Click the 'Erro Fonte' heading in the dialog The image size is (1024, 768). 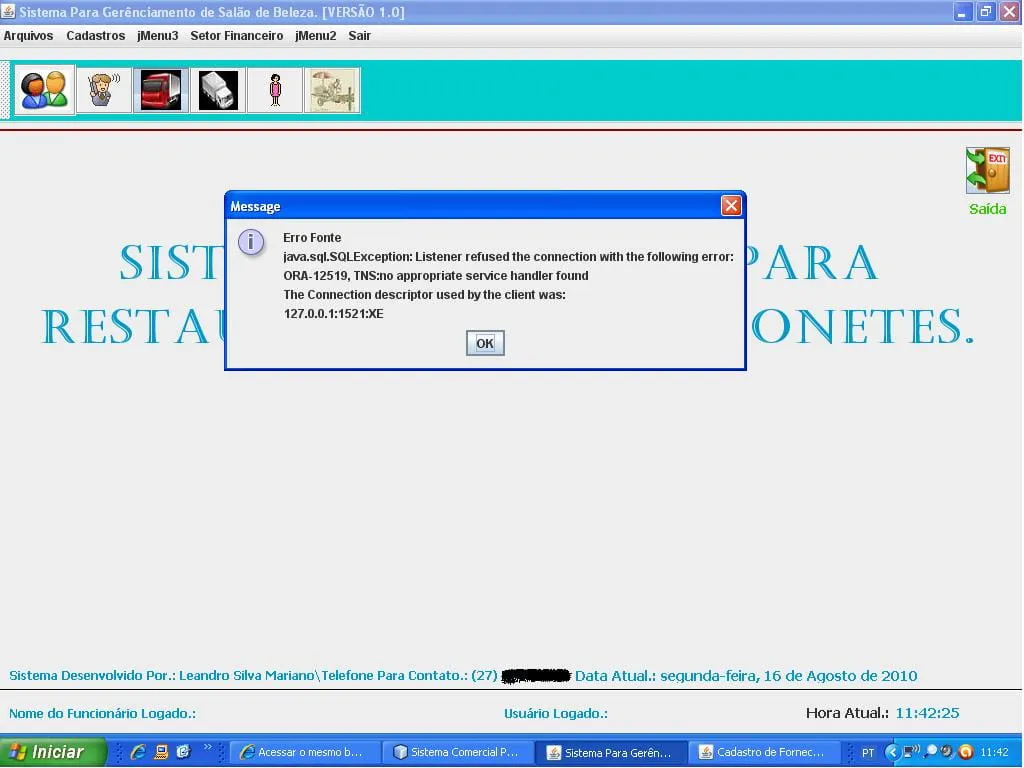pyautogui.click(x=312, y=238)
